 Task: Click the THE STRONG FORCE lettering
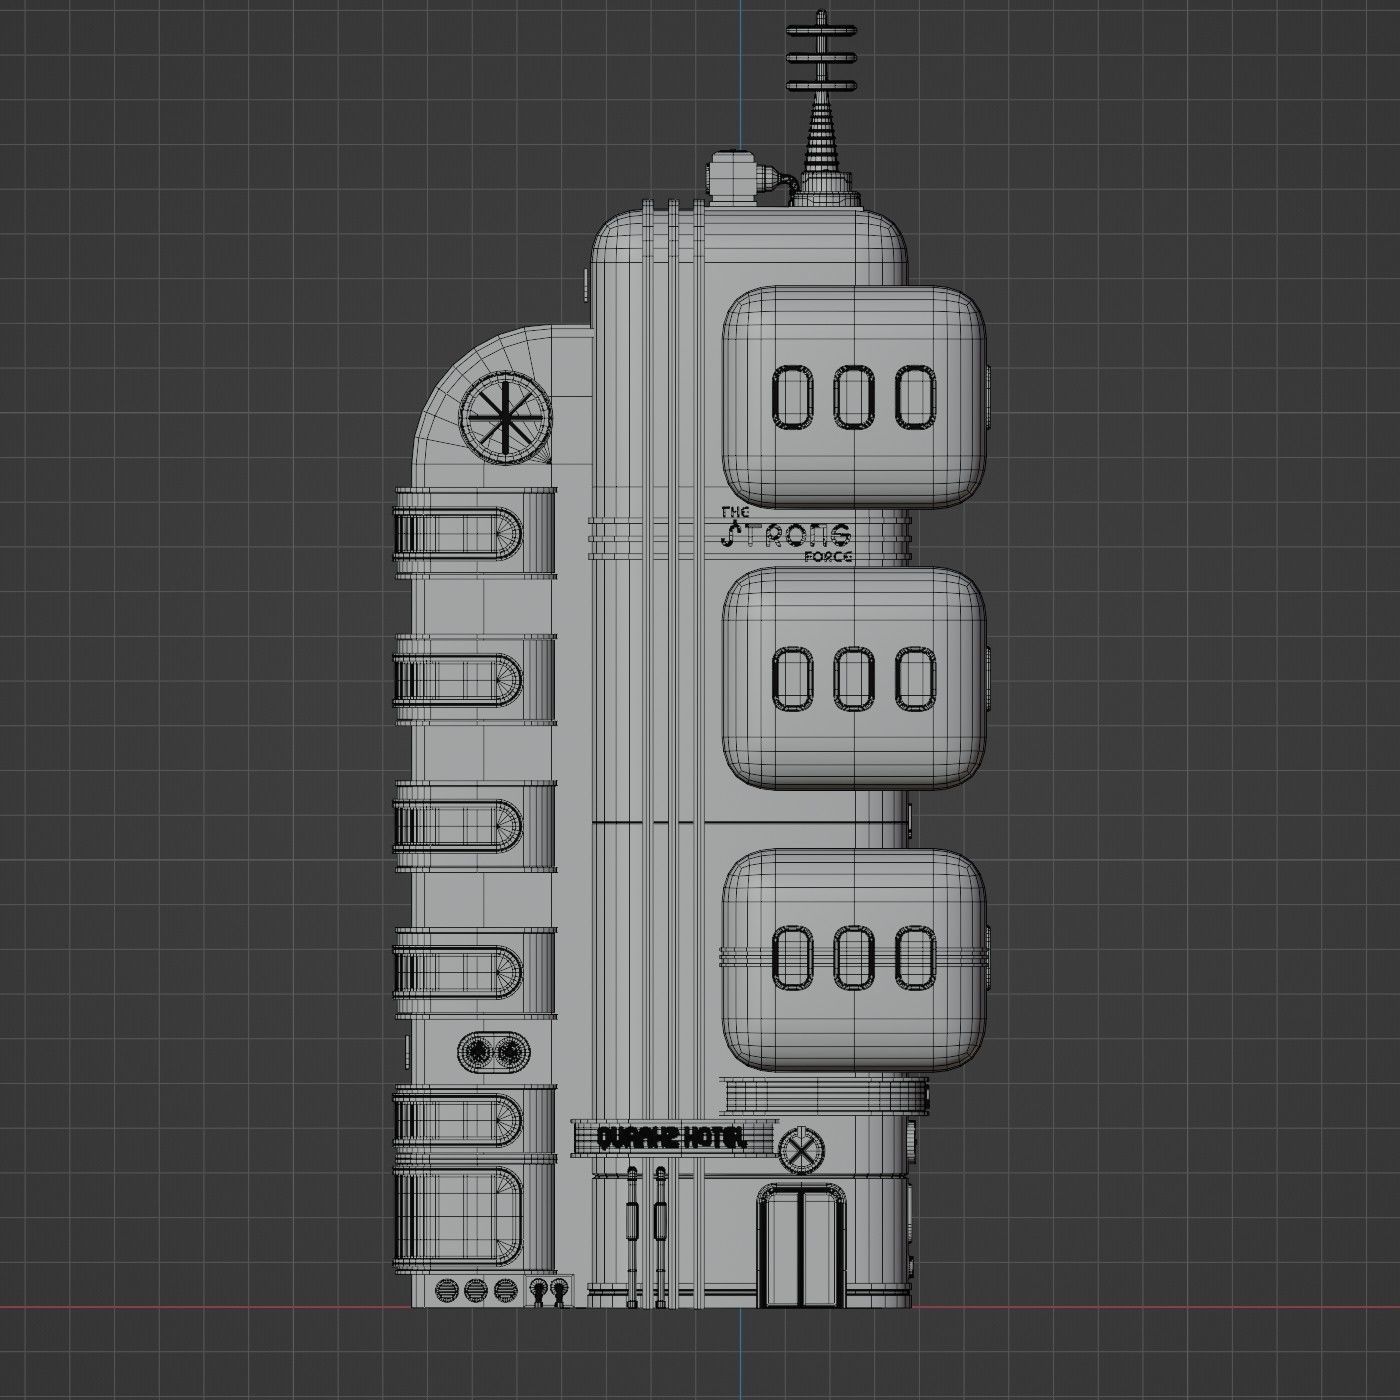[786, 534]
